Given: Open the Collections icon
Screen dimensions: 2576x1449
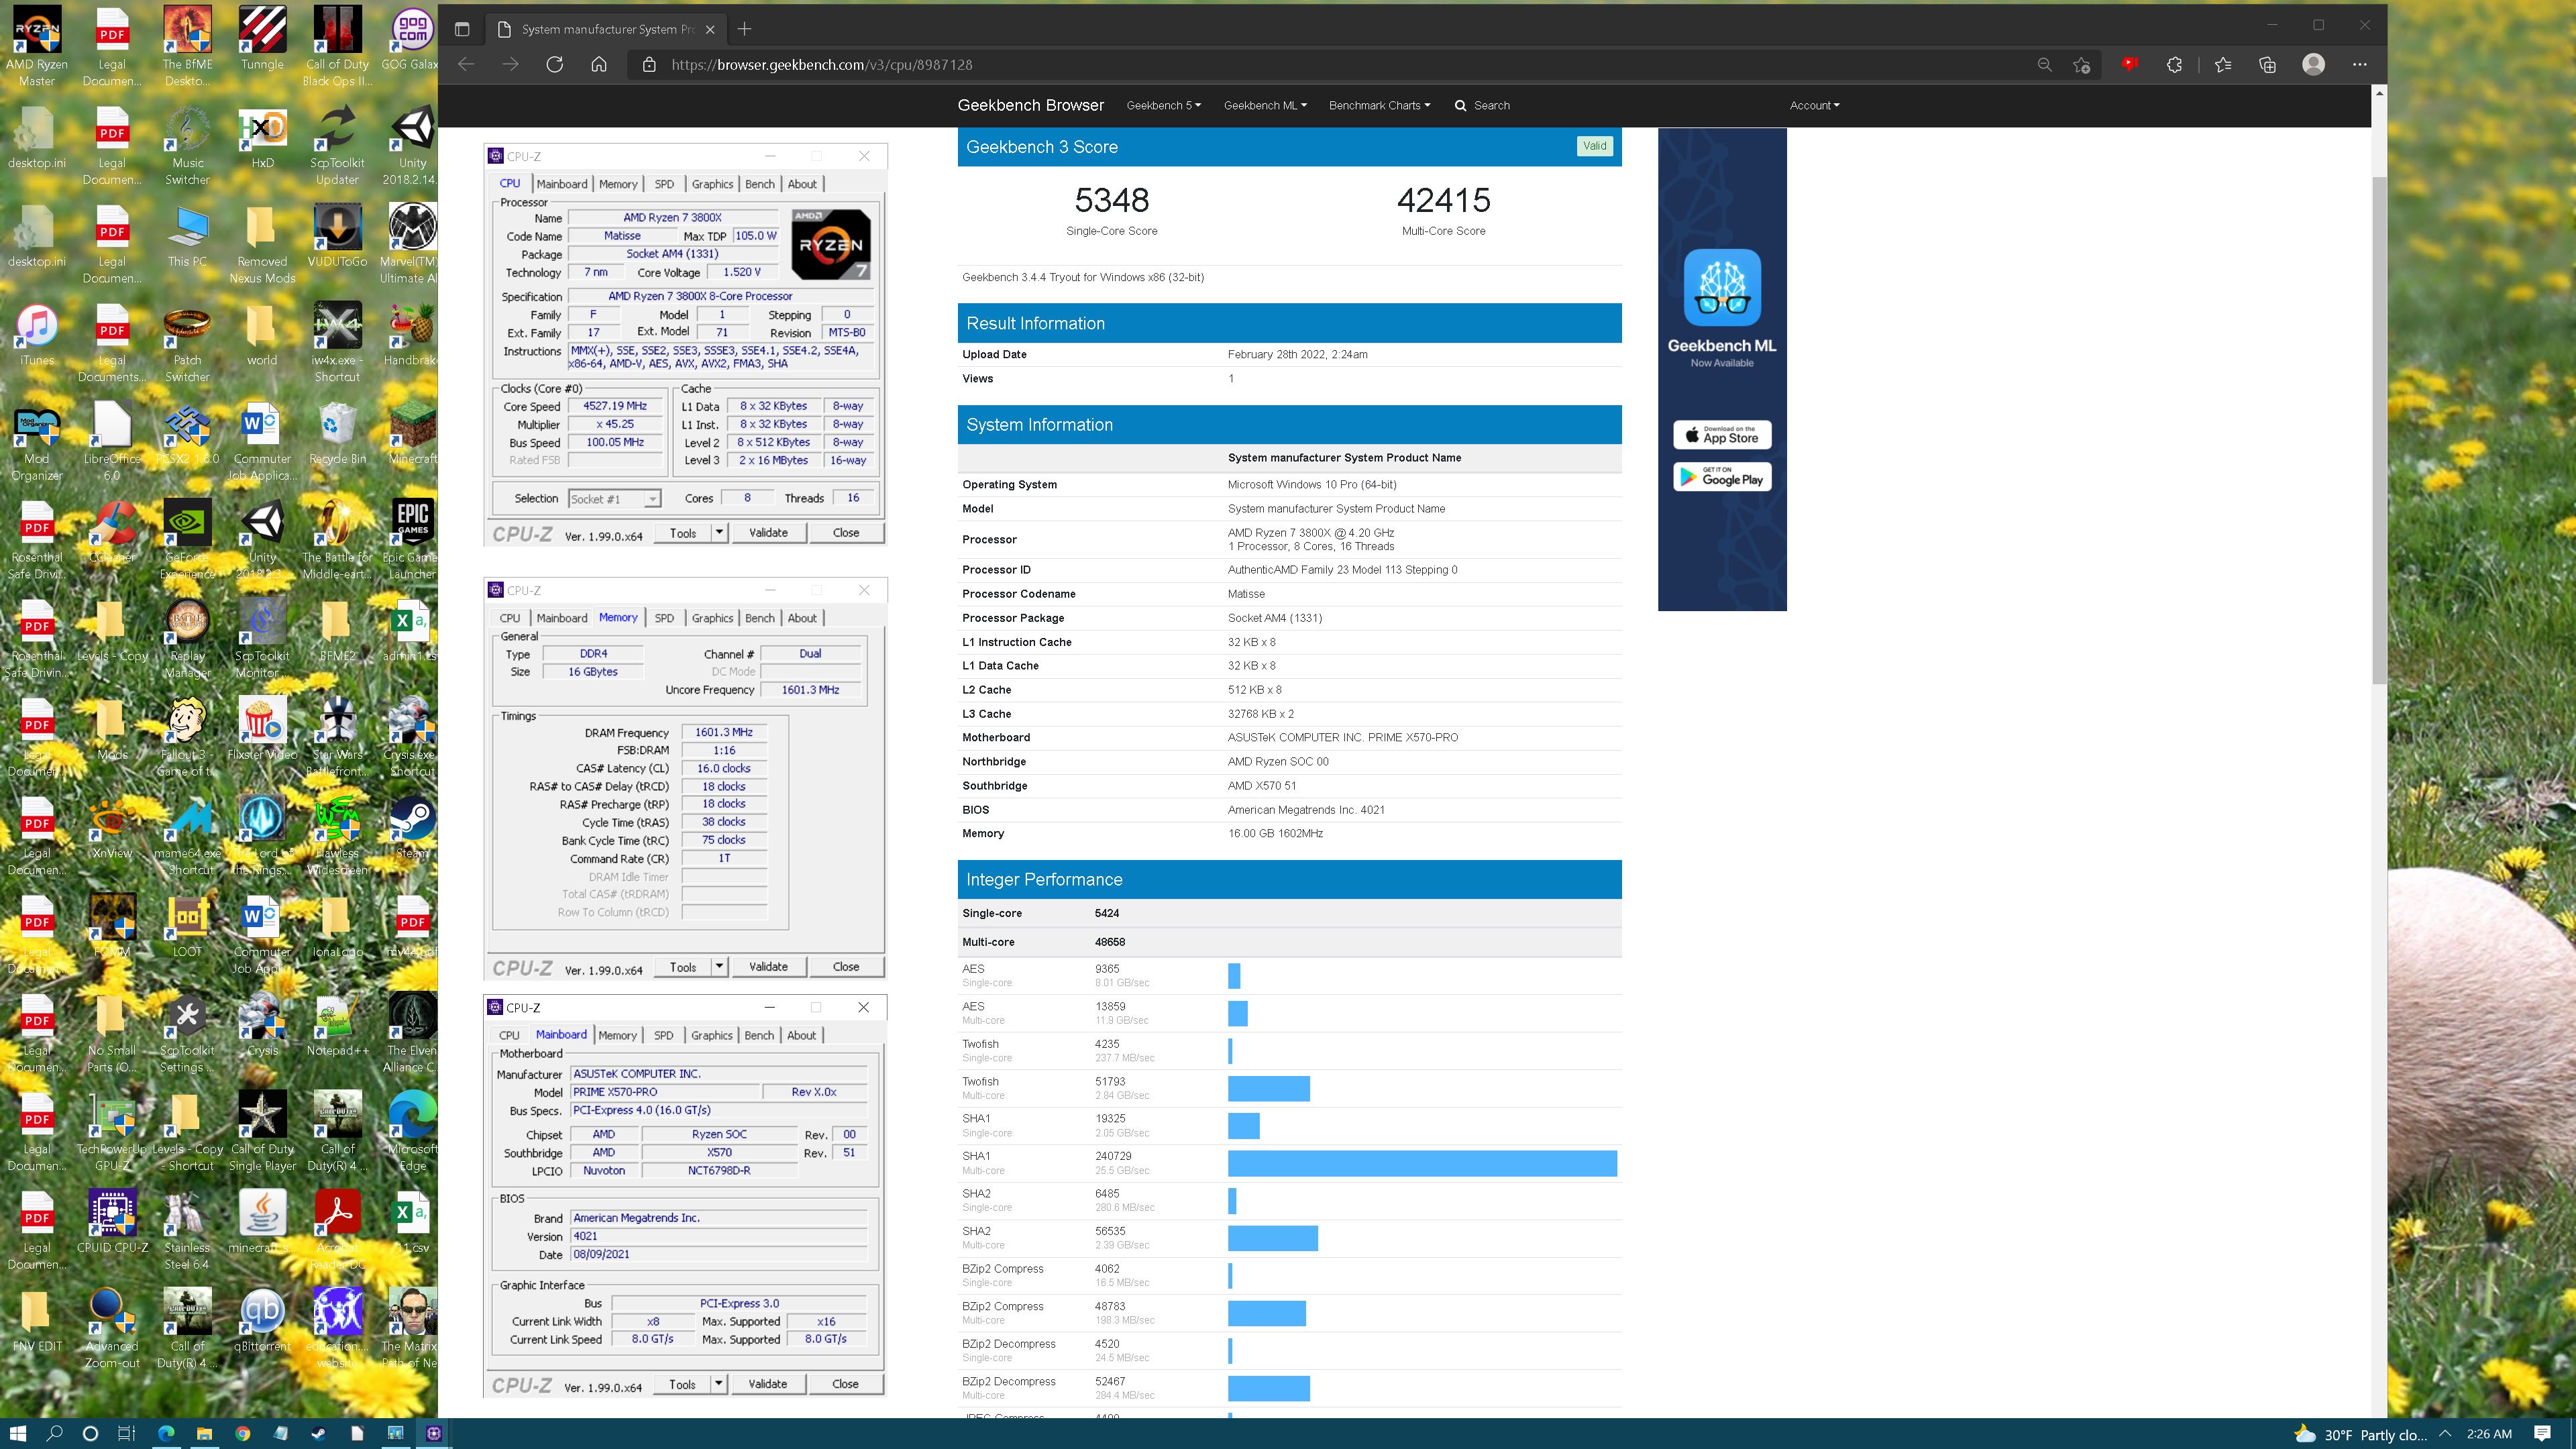Looking at the screenshot, I should click(x=2267, y=64).
